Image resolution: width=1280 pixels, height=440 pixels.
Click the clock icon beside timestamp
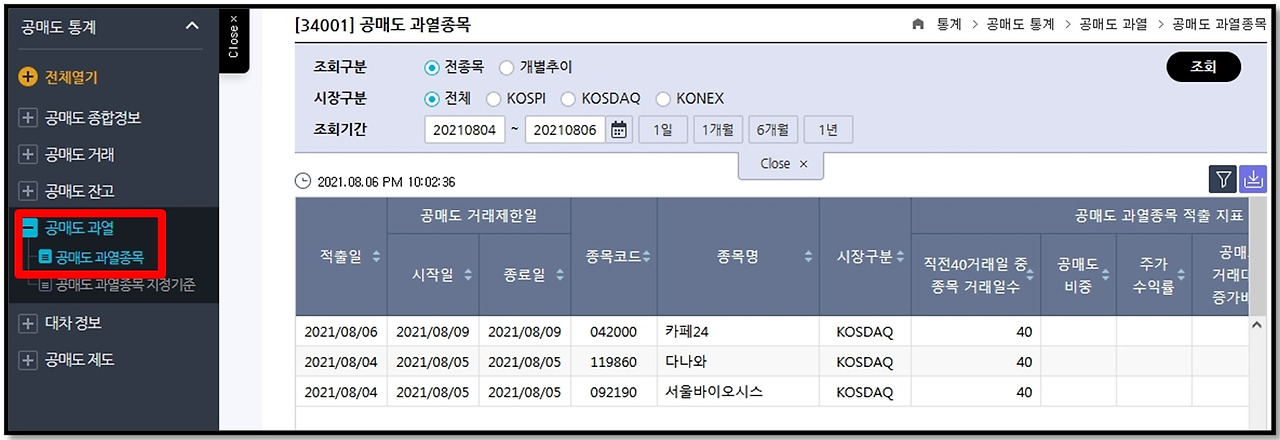[303, 182]
